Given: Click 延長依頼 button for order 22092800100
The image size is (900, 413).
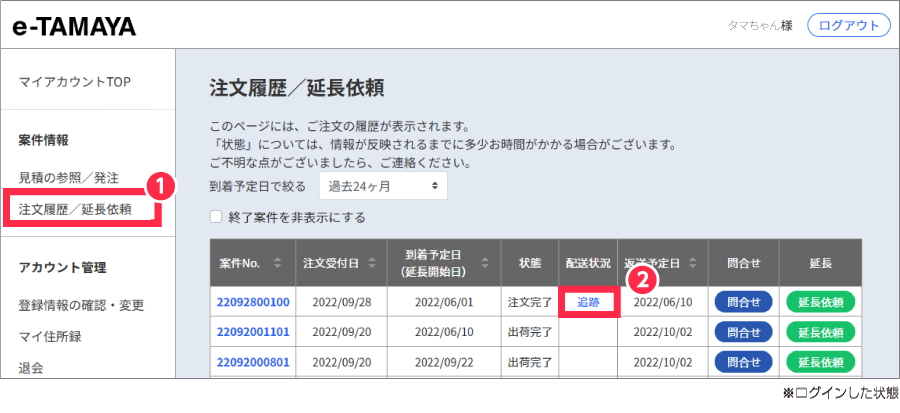Looking at the screenshot, I should pyautogui.click(x=821, y=302).
